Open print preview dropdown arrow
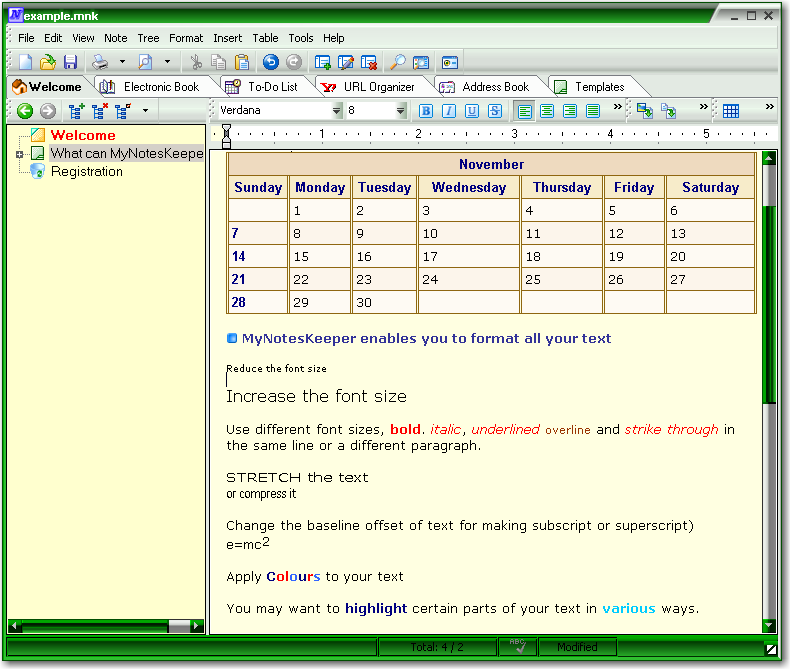790x669 pixels. (x=167, y=62)
